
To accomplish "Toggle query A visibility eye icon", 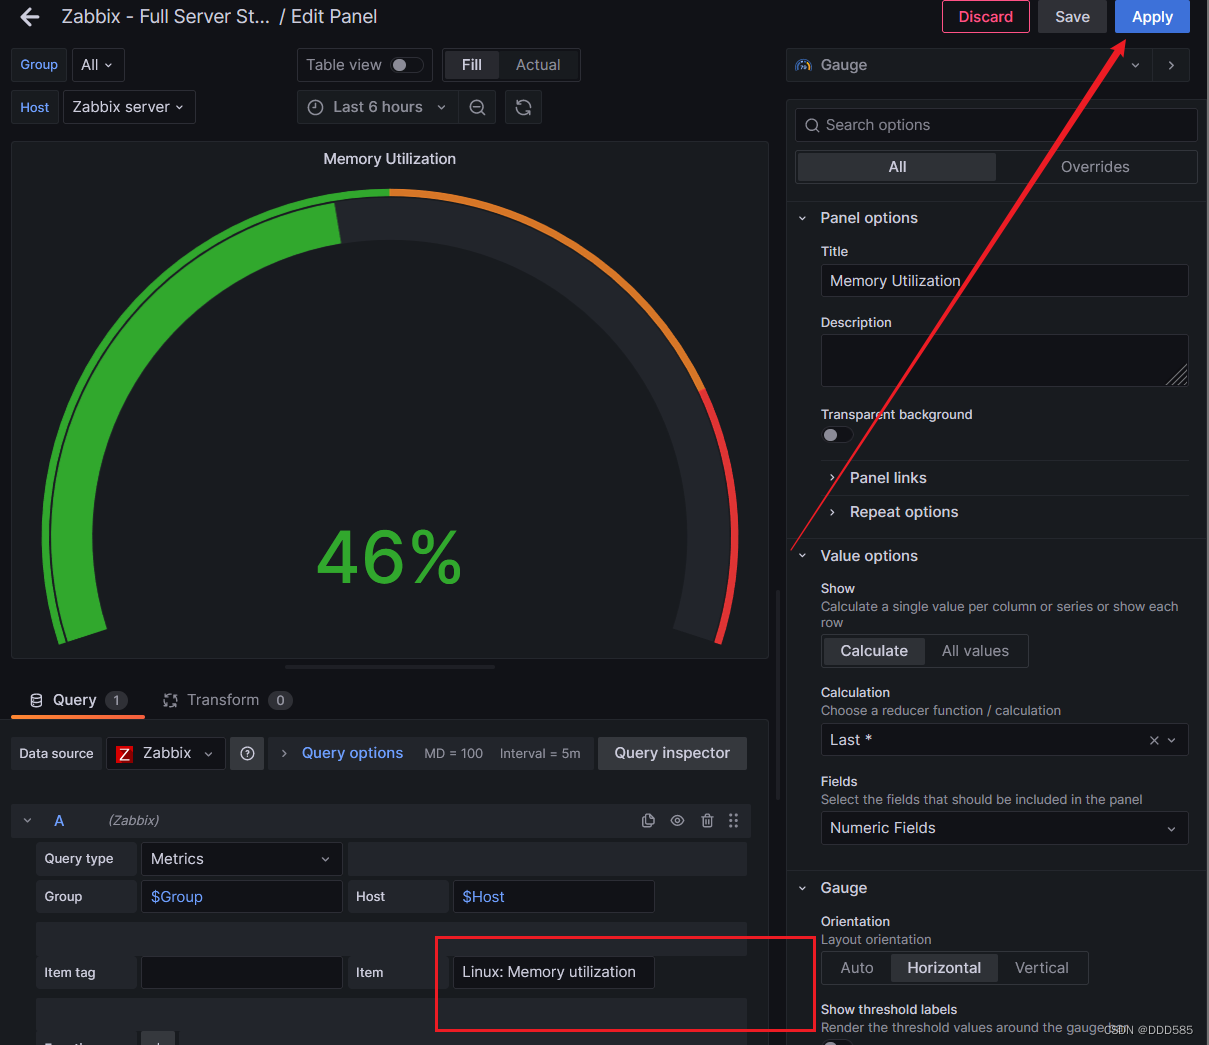I will (677, 820).
